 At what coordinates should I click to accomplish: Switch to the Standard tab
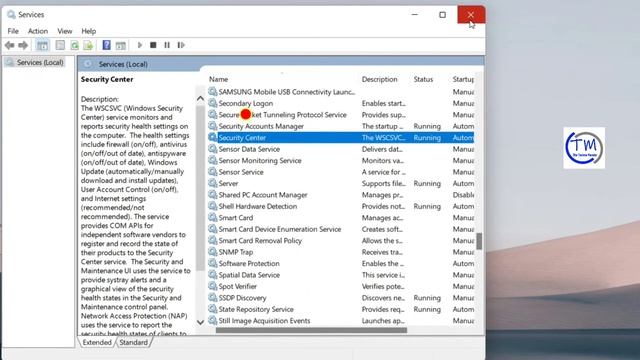(x=133, y=342)
